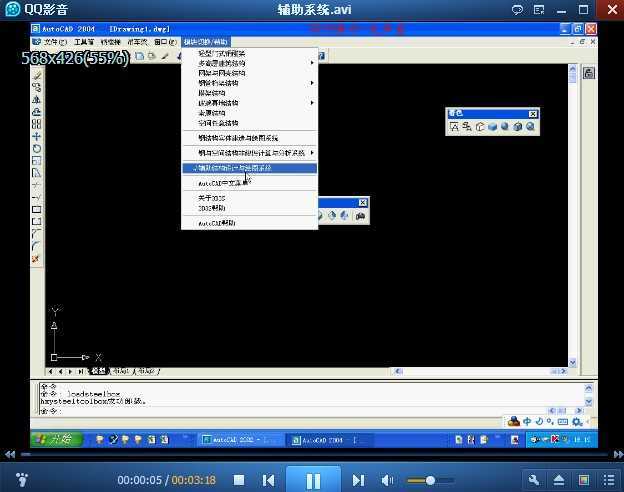The image size is (624, 492).
Task: Stop the video playback
Action: (239, 480)
